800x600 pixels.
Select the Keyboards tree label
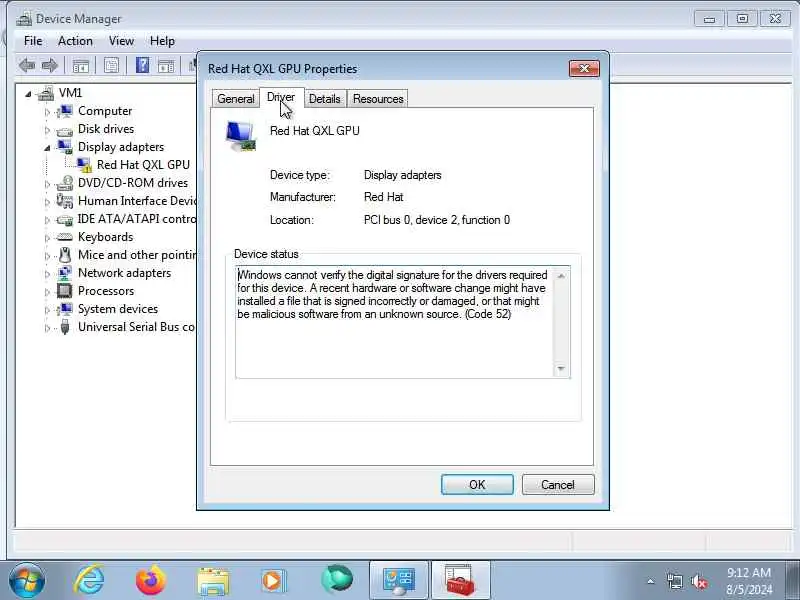[106, 237]
